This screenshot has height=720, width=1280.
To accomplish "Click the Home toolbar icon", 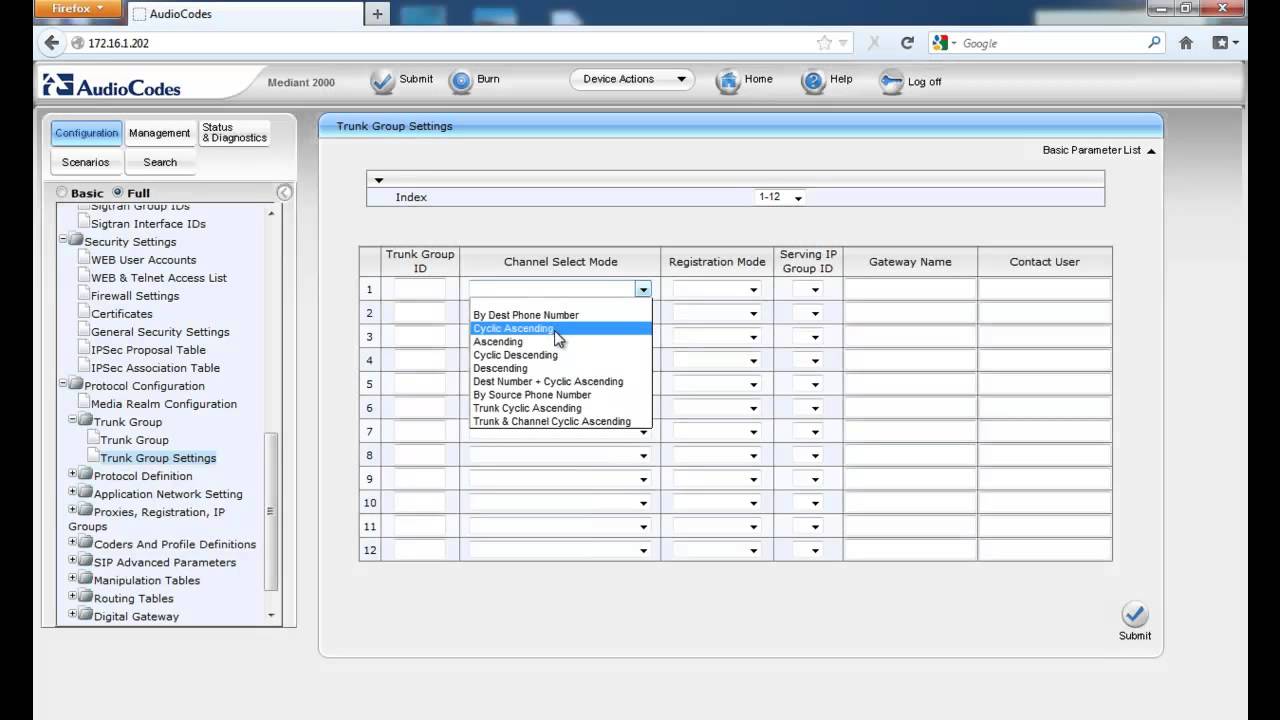I will point(728,82).
